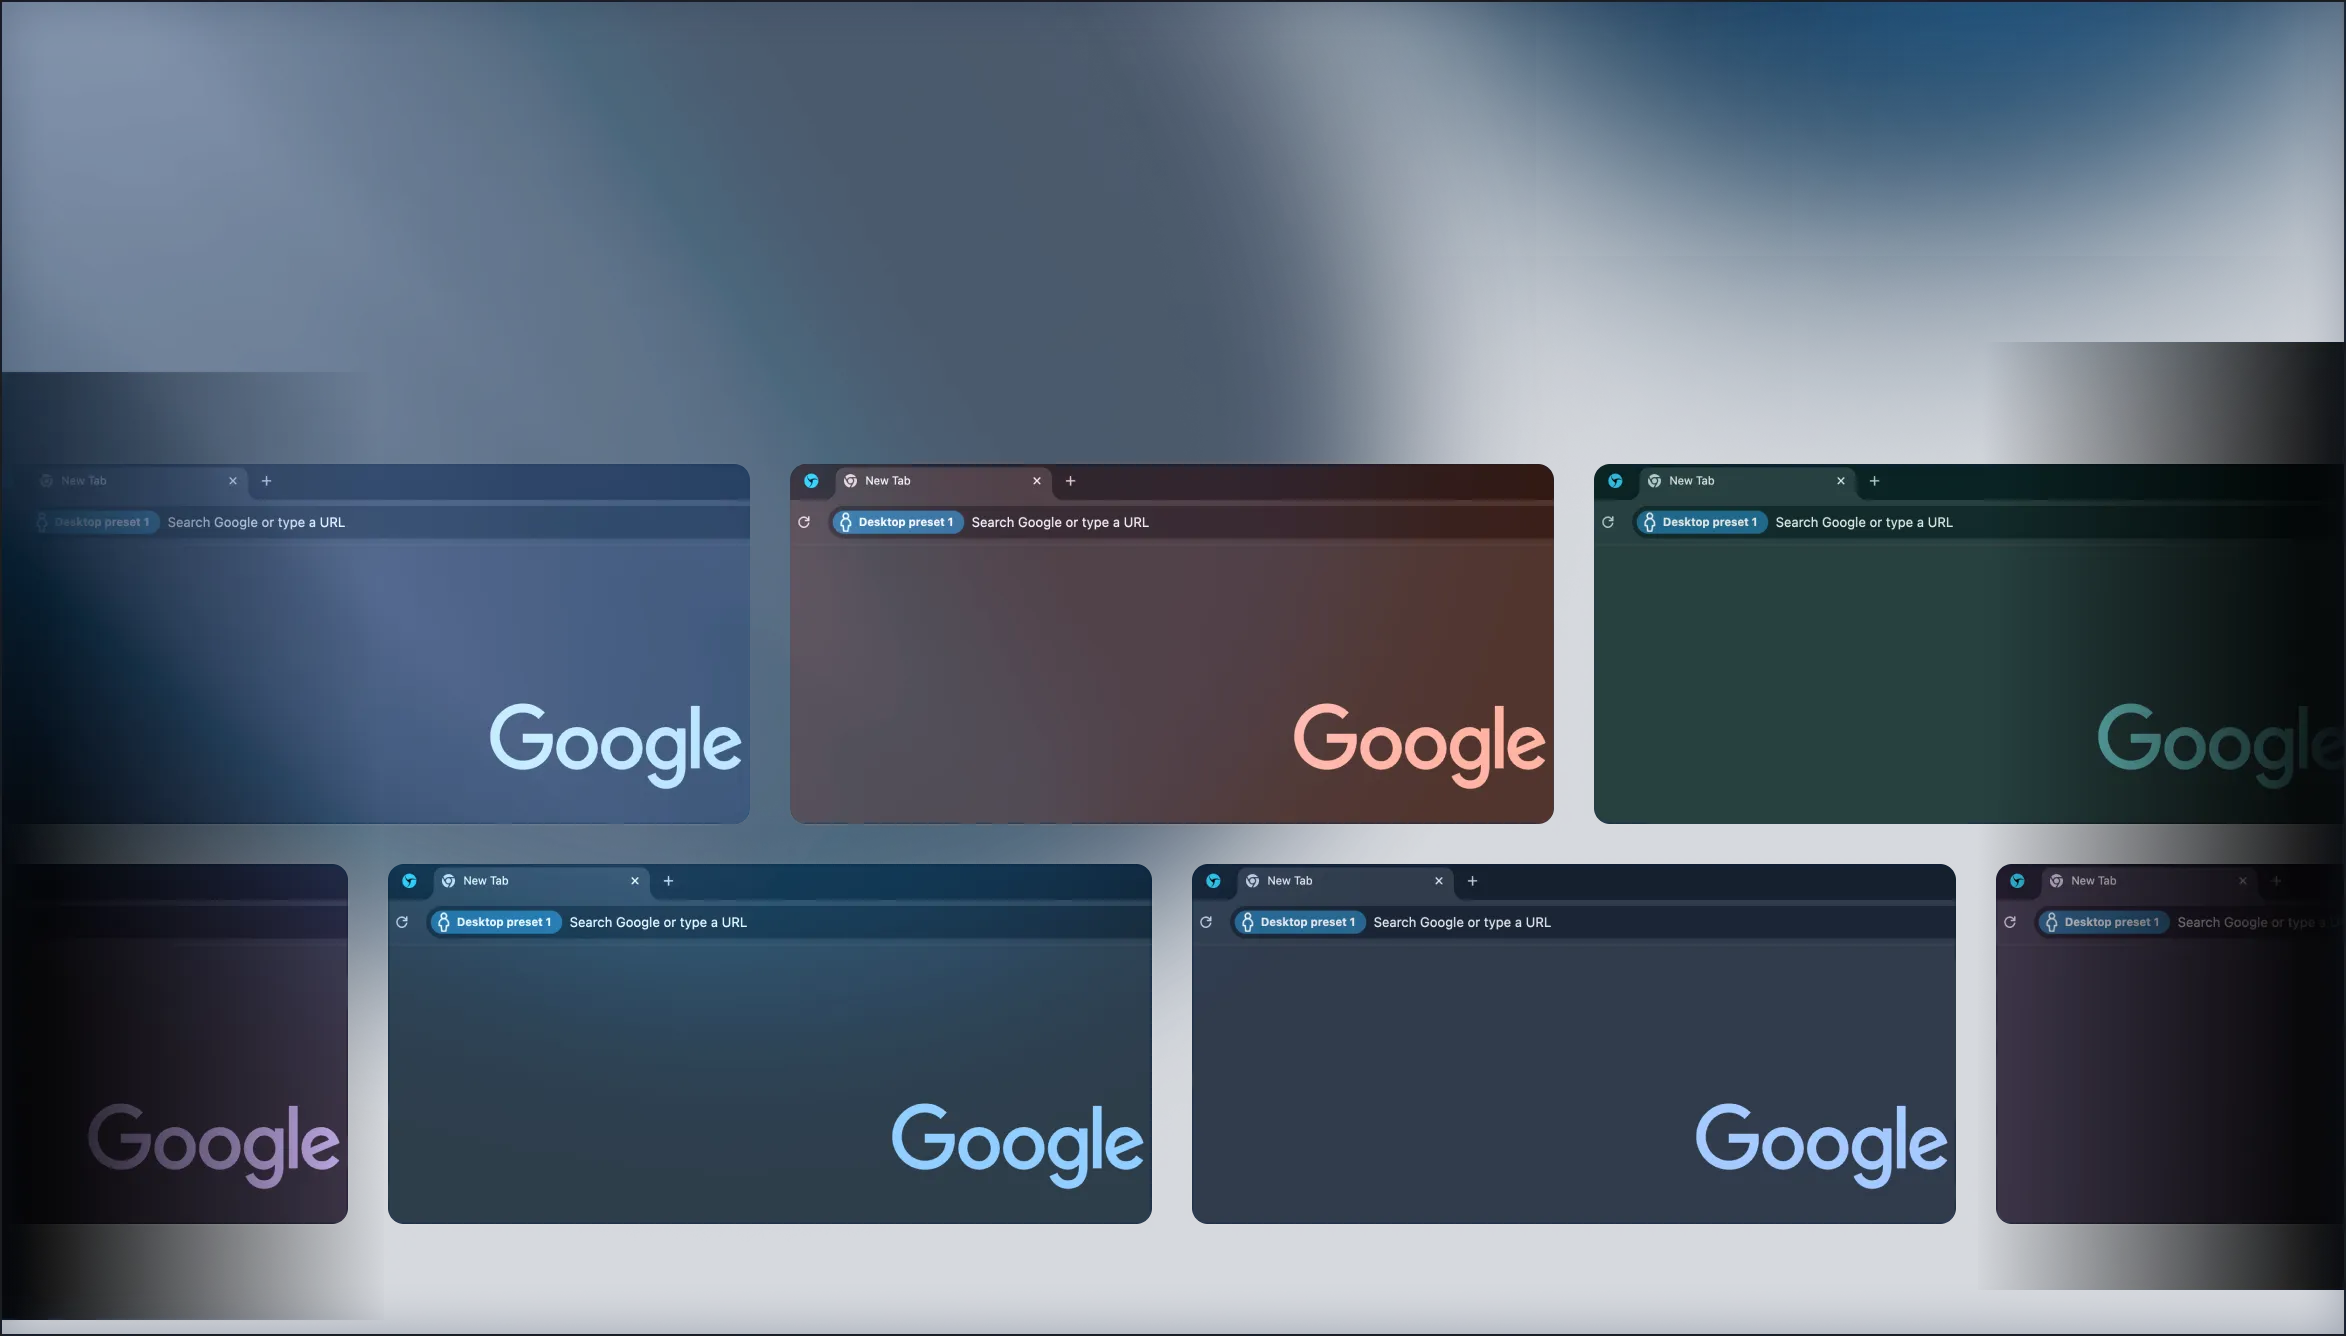Click the Desktop preset 1 chip in the red window
2346x1336 pixels.
(x=897, y=522)
